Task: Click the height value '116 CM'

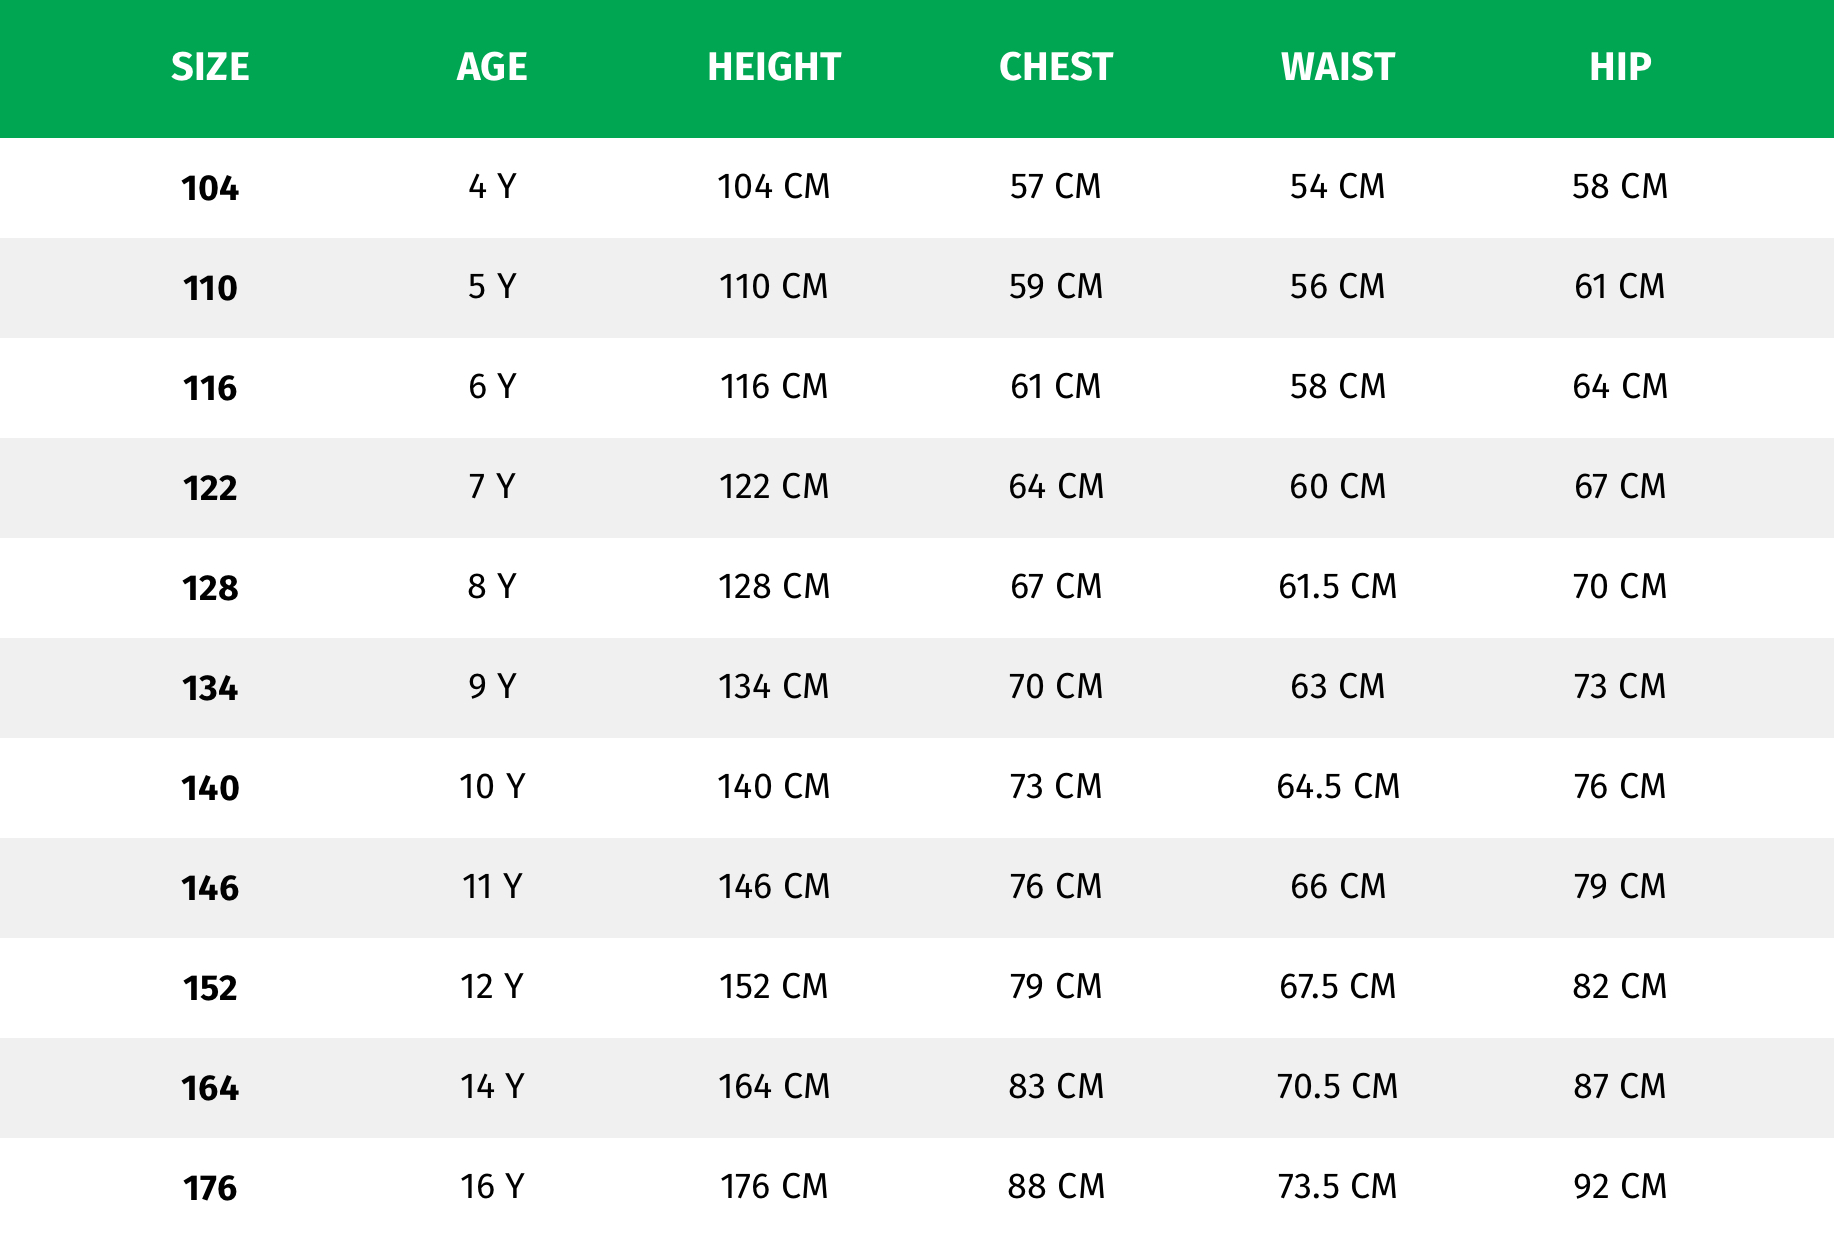Action: 774,386
